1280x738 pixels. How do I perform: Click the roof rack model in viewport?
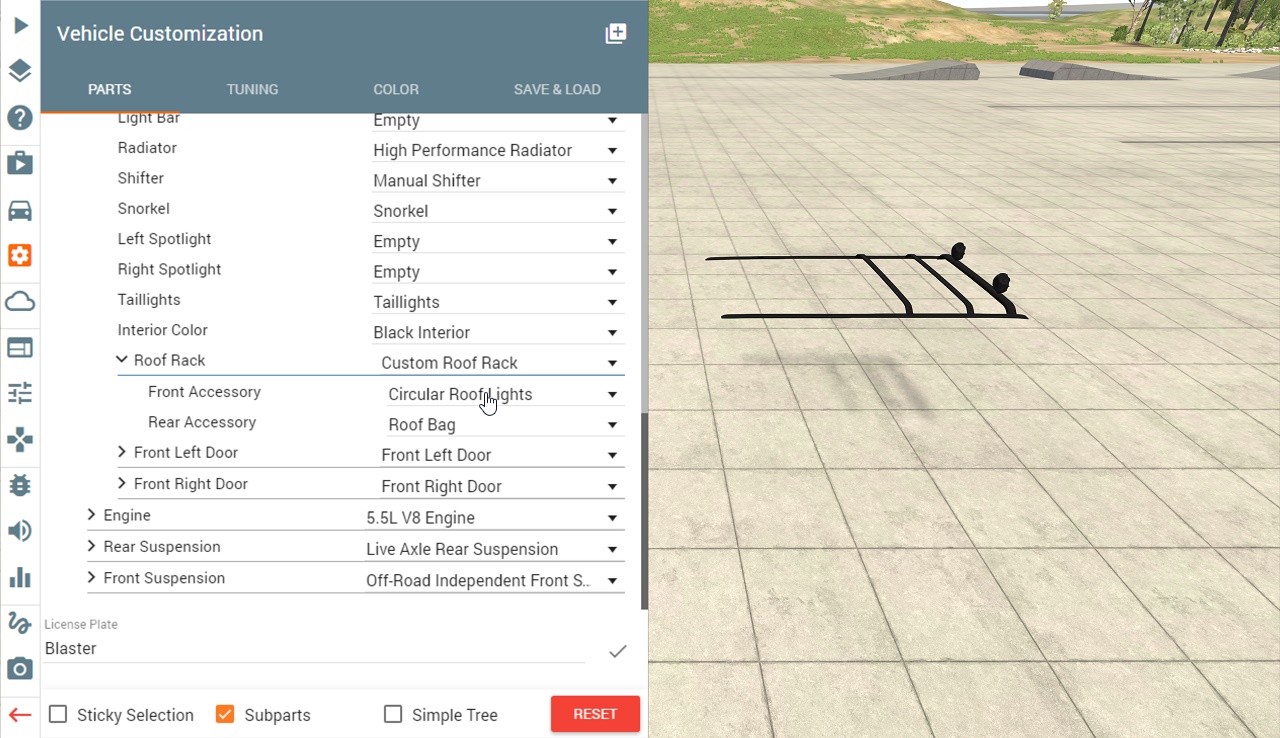[x=866, y=283]
